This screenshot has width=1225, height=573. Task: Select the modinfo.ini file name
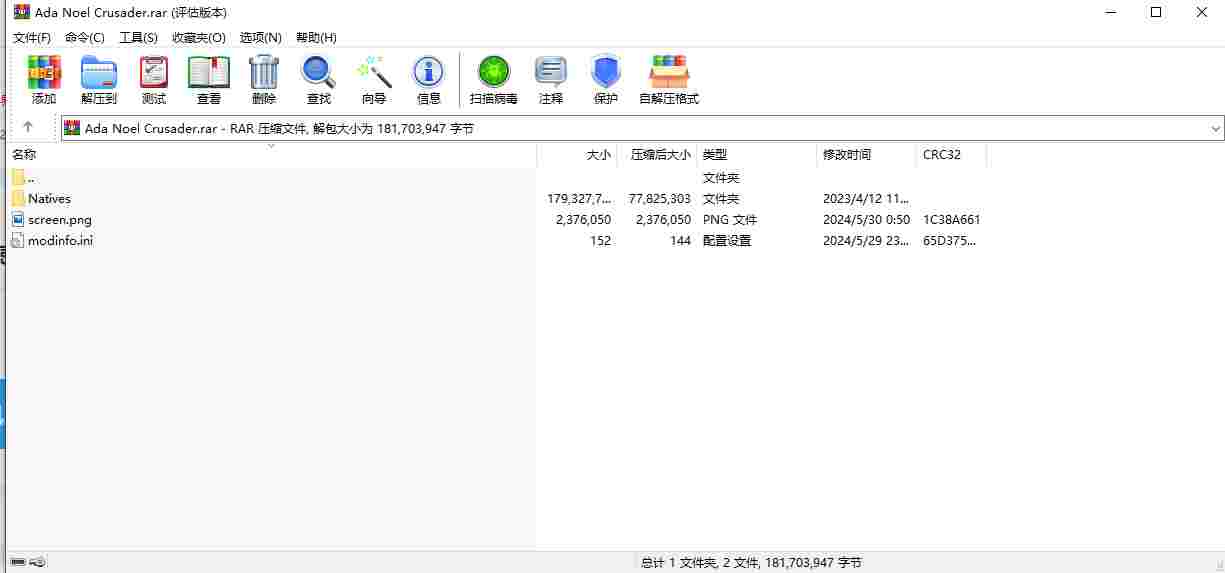60,240
